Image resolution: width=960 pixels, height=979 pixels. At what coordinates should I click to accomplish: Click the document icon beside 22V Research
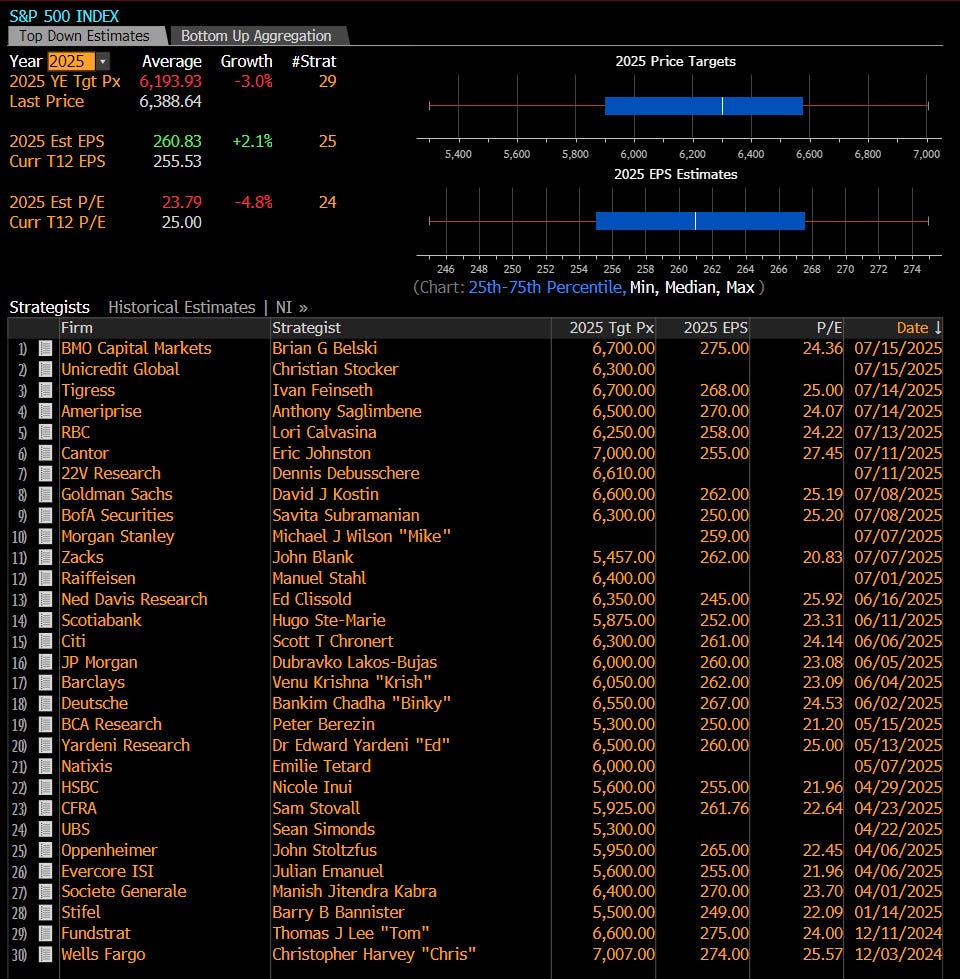point(46,474)
